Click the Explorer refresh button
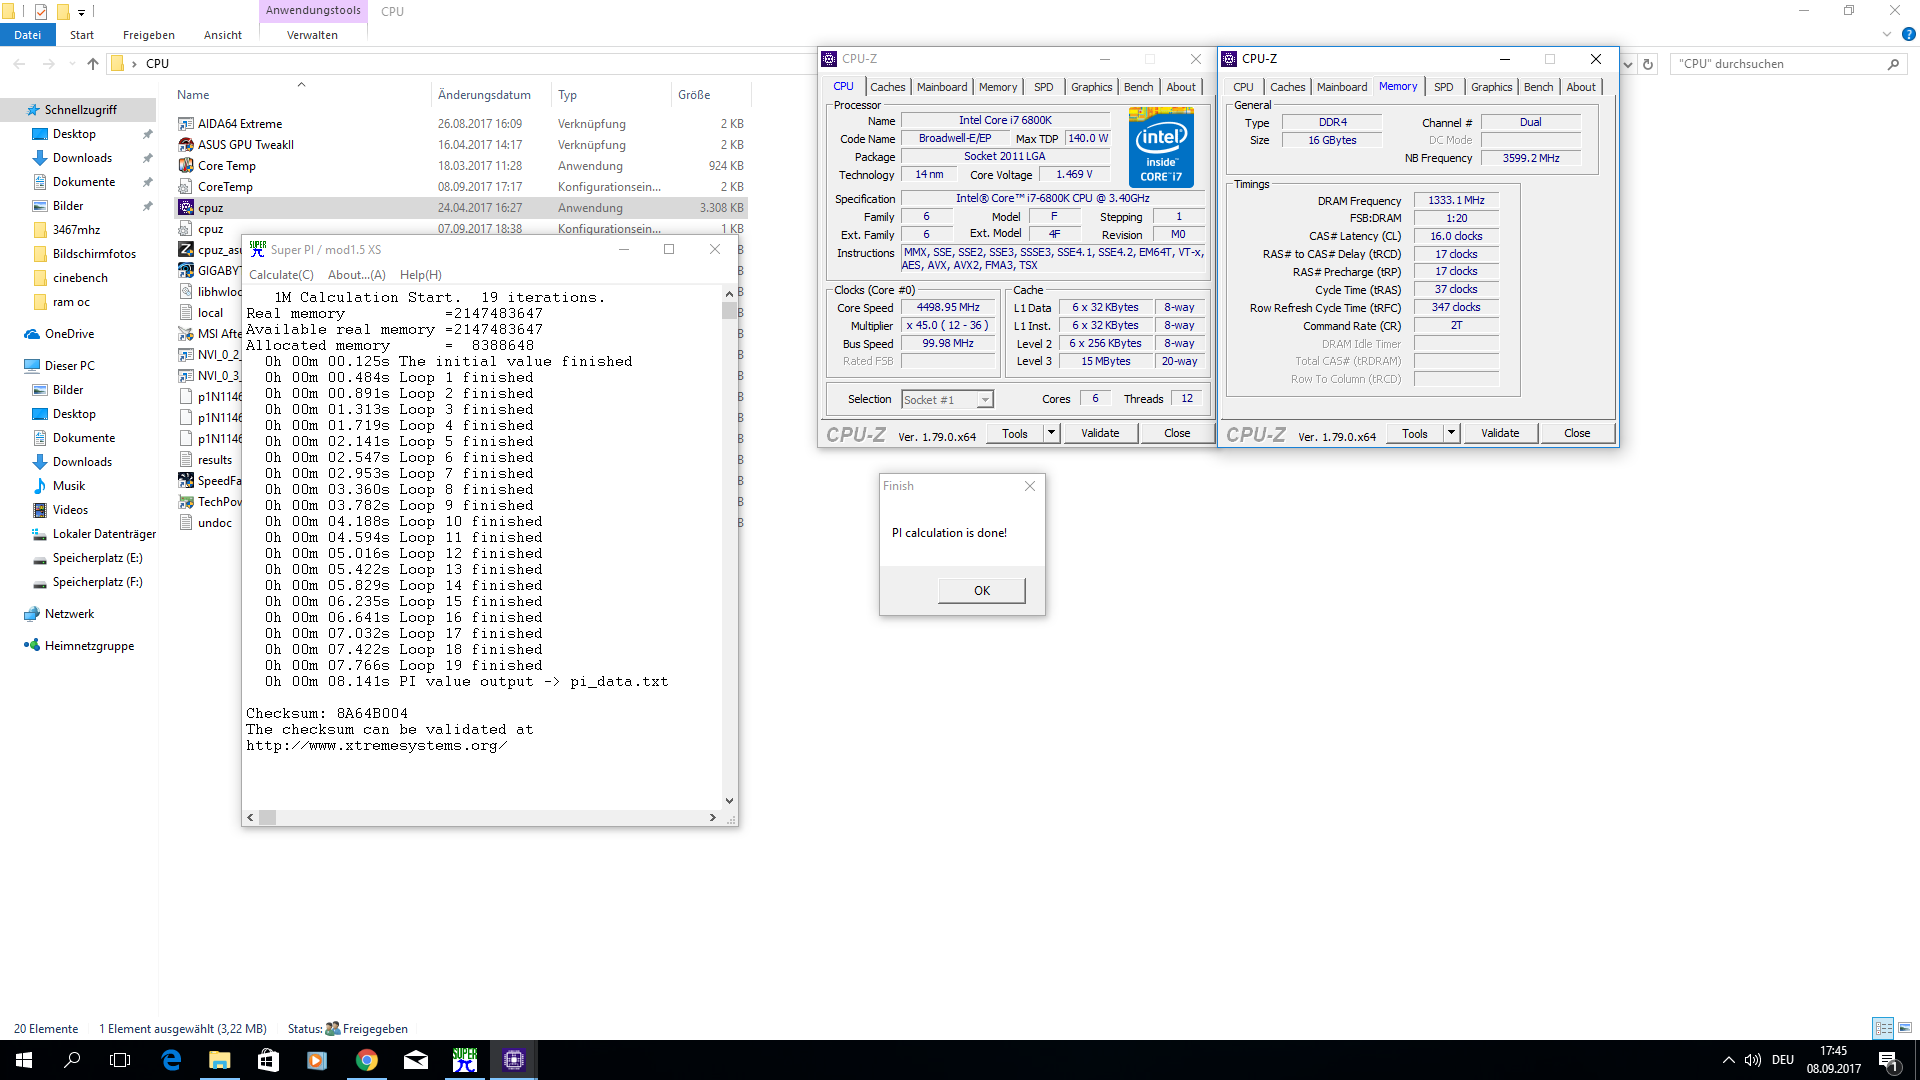 1648,64
